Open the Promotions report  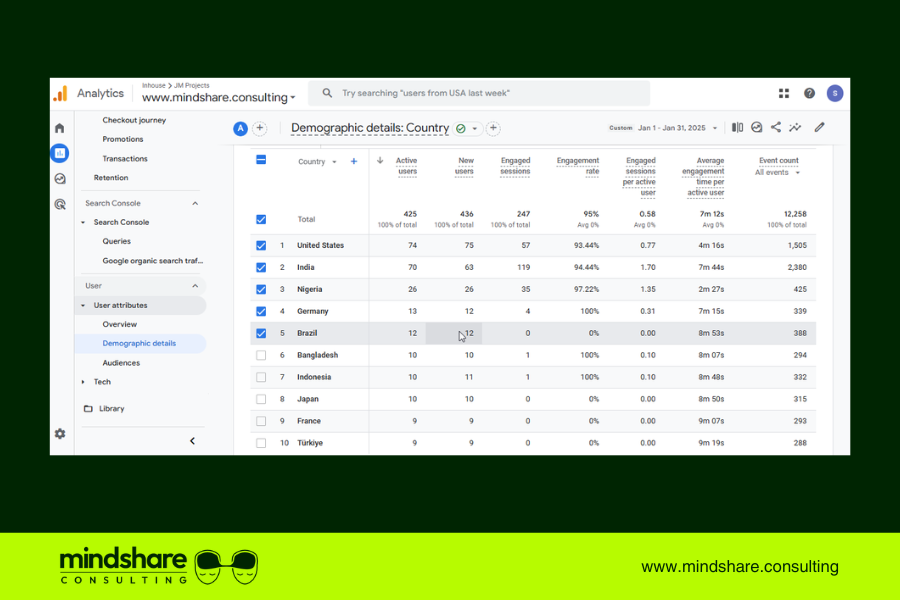click(x=123, y=139)
